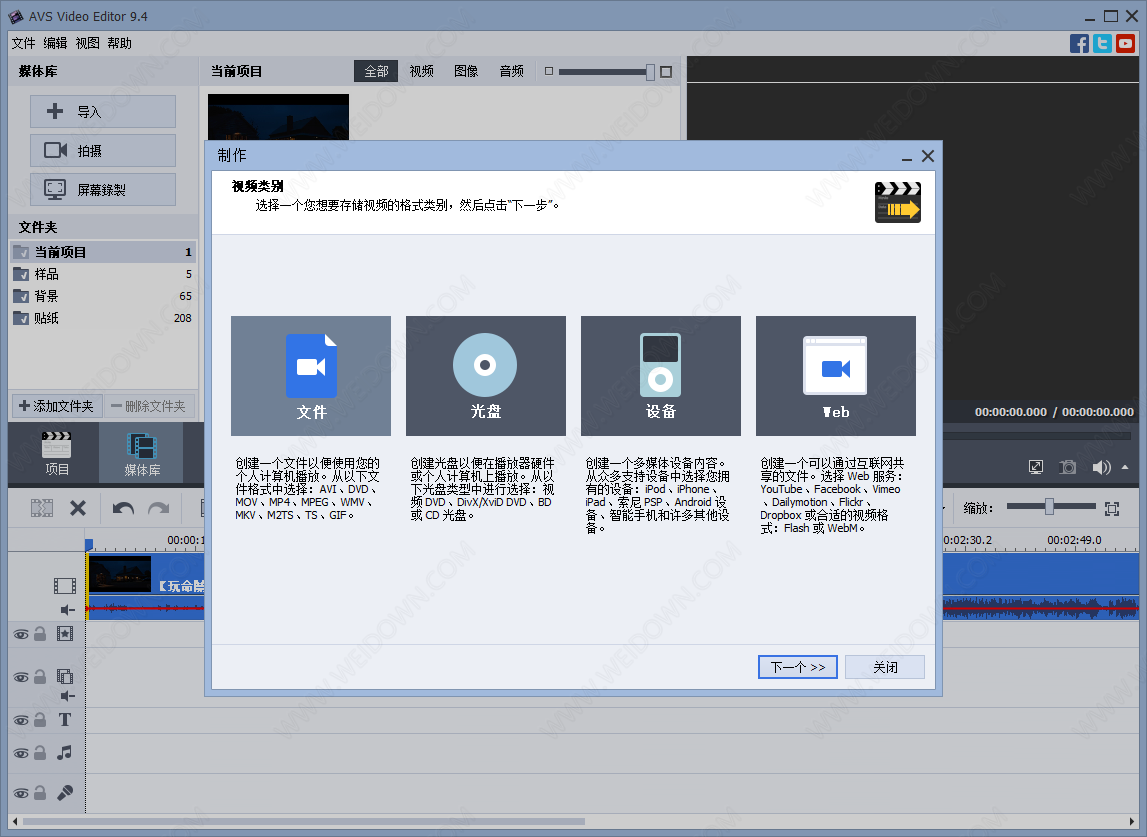Click the split clip scissors tool
The width and height of the screenshot is (1147, 837).
click(42, 508)
